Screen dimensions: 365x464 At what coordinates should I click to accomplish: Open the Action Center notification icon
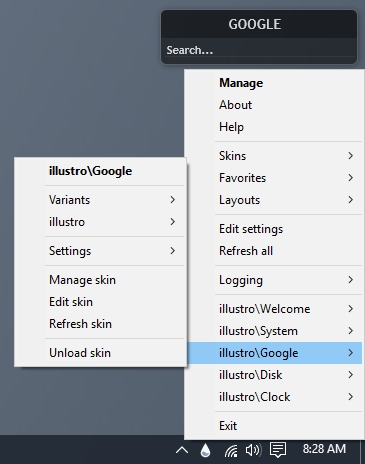point(278,450)
